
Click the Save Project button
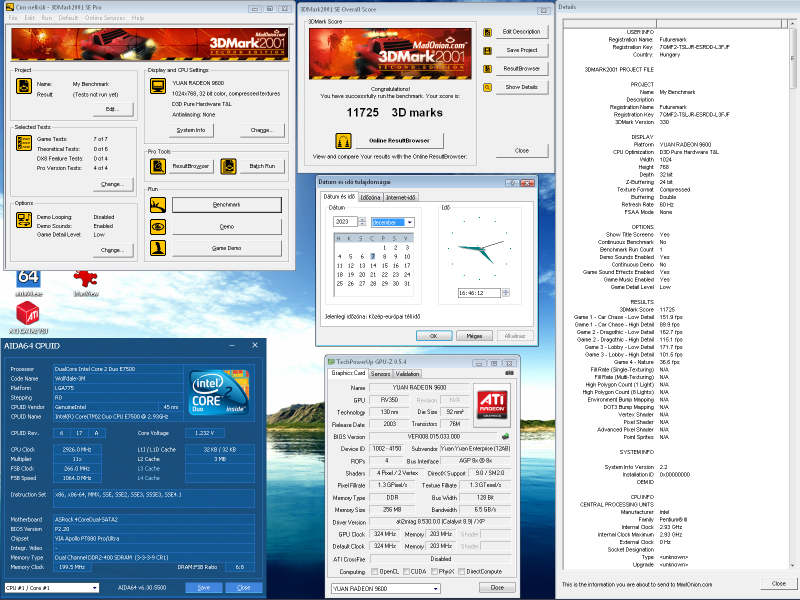(x=521, y=50)
